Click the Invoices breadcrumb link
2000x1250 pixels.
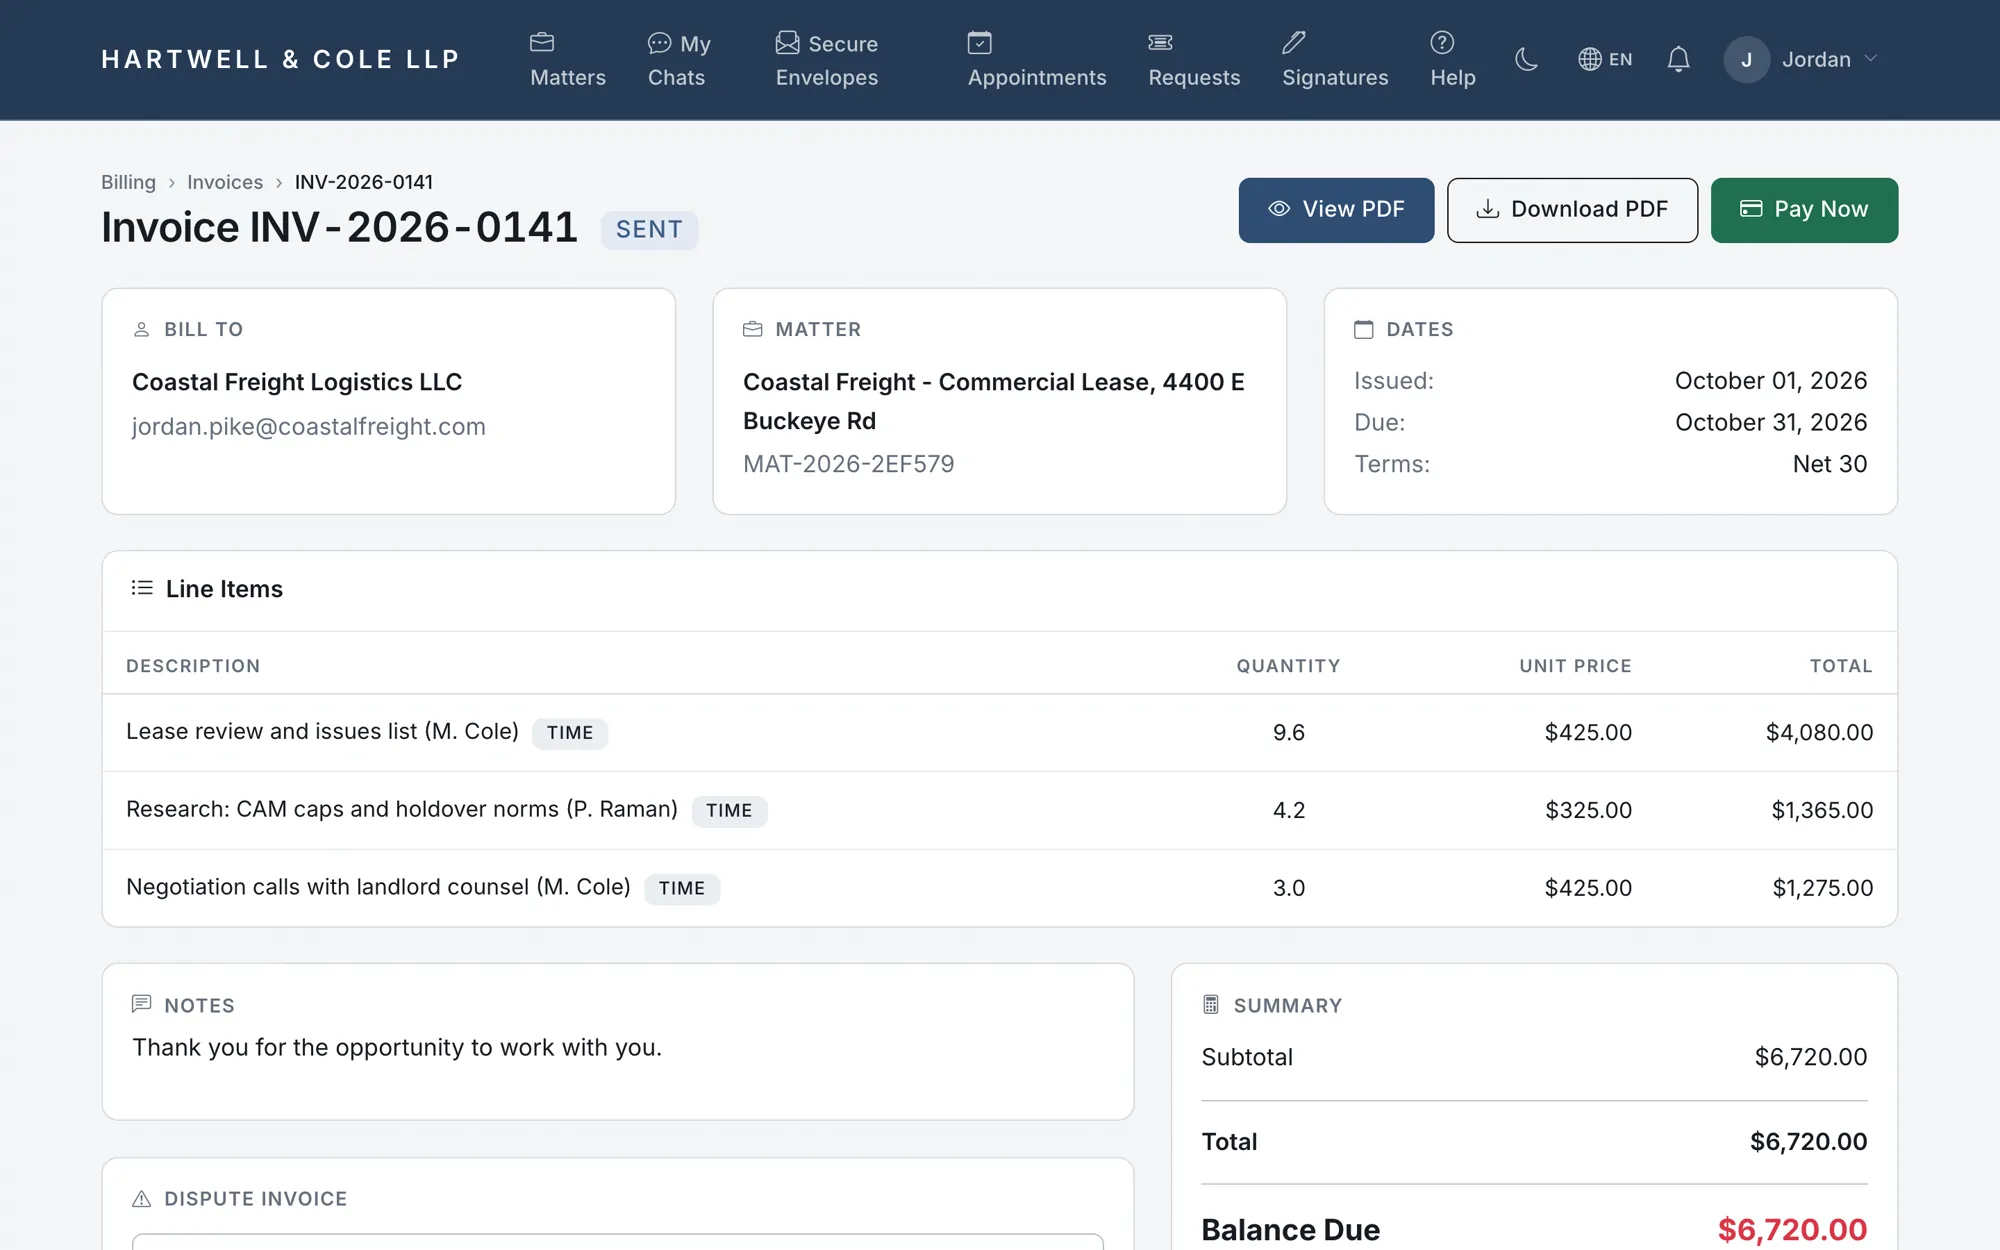point(225,182)
